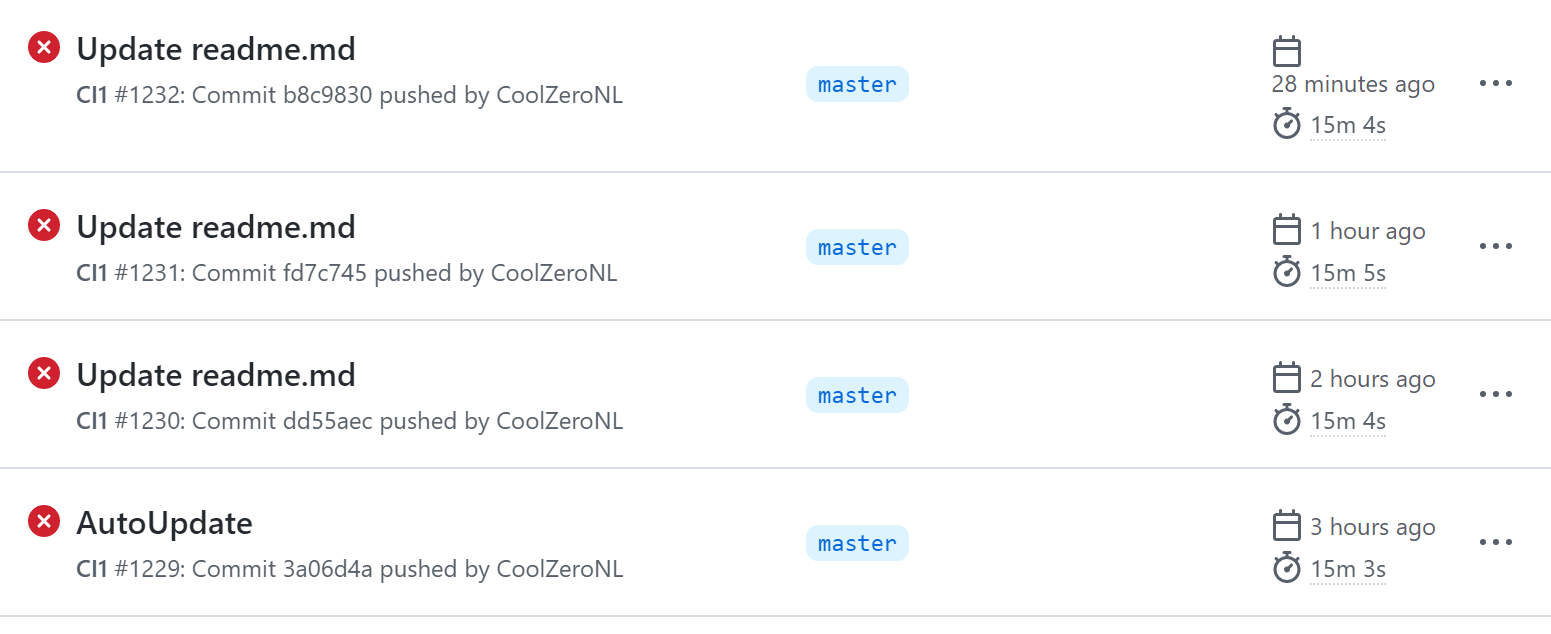Screen dimensions: 1551x634
Task: Click CoolZeroNL in the run #1230 description
Action: click(559, 420)
